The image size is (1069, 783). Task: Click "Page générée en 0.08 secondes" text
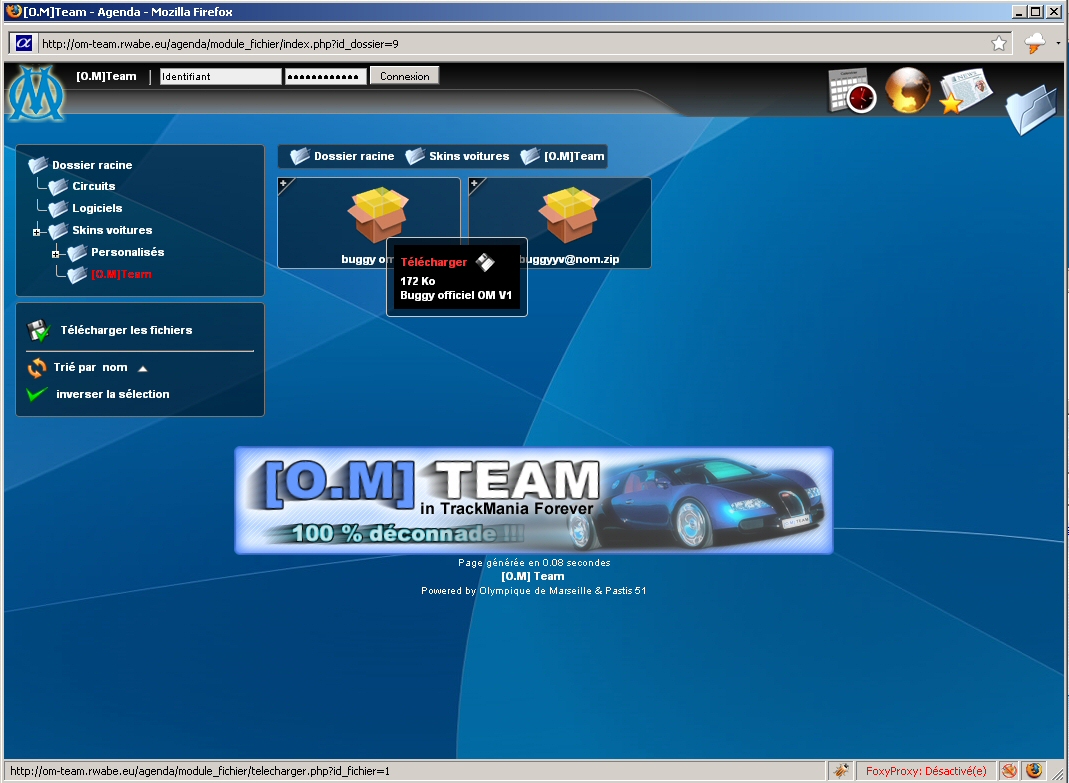click(x=534, y=563)
